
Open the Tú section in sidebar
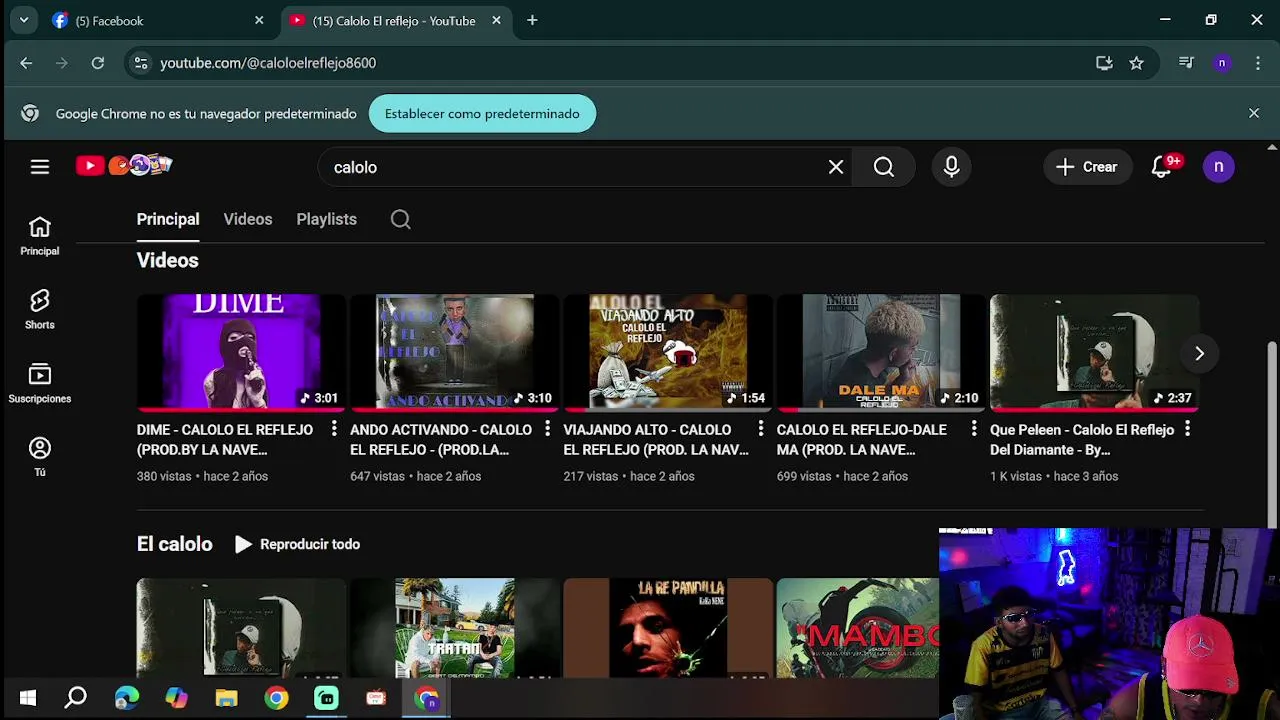[40, 458]
